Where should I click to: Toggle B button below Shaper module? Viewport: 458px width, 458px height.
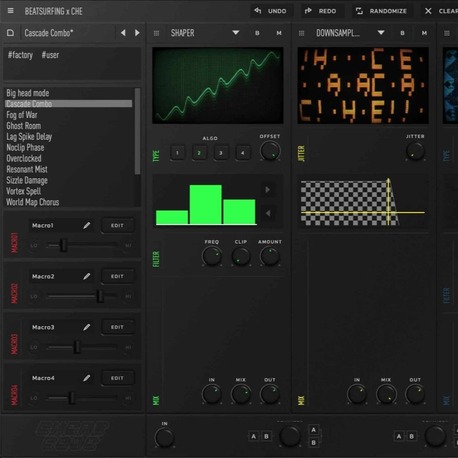point(266,436)
